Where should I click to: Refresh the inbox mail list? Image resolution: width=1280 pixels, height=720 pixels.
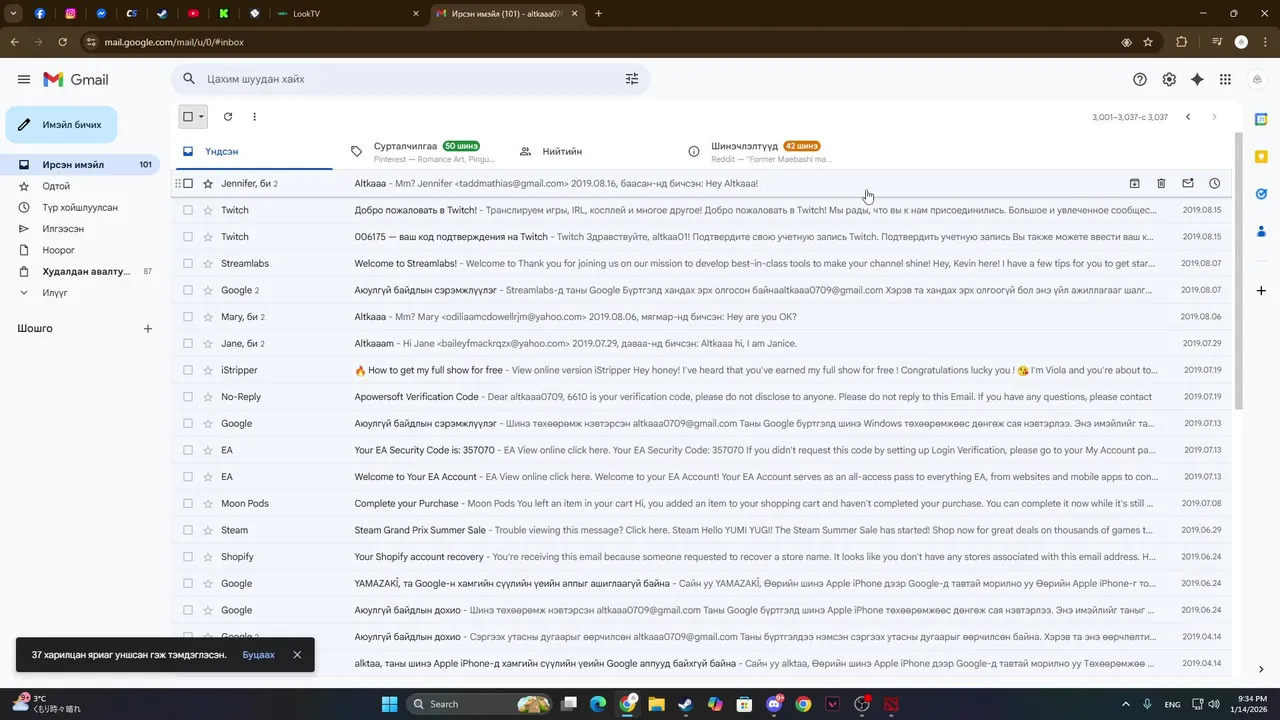click(228, 117)
